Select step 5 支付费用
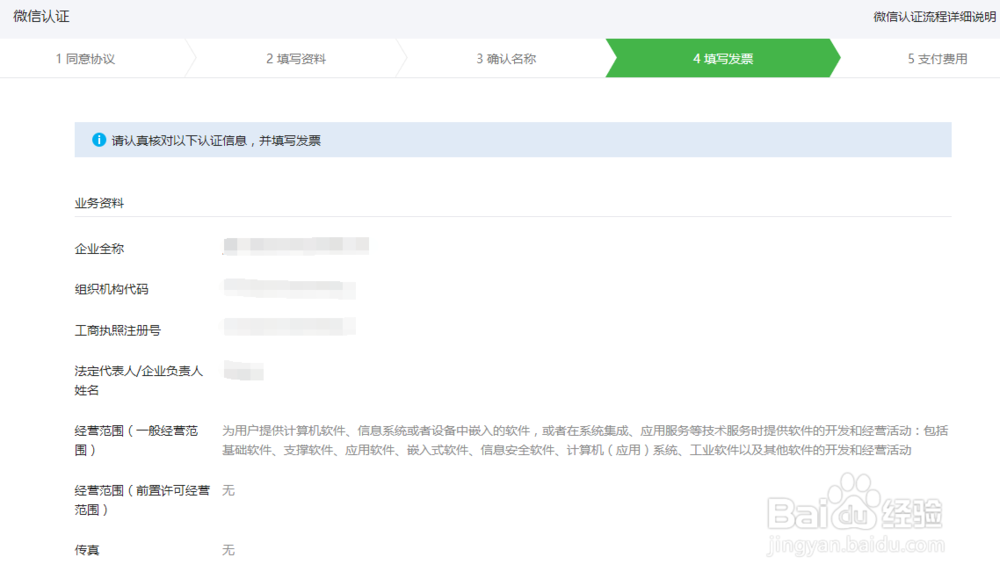1000x579 pixels. coord(938,59)
